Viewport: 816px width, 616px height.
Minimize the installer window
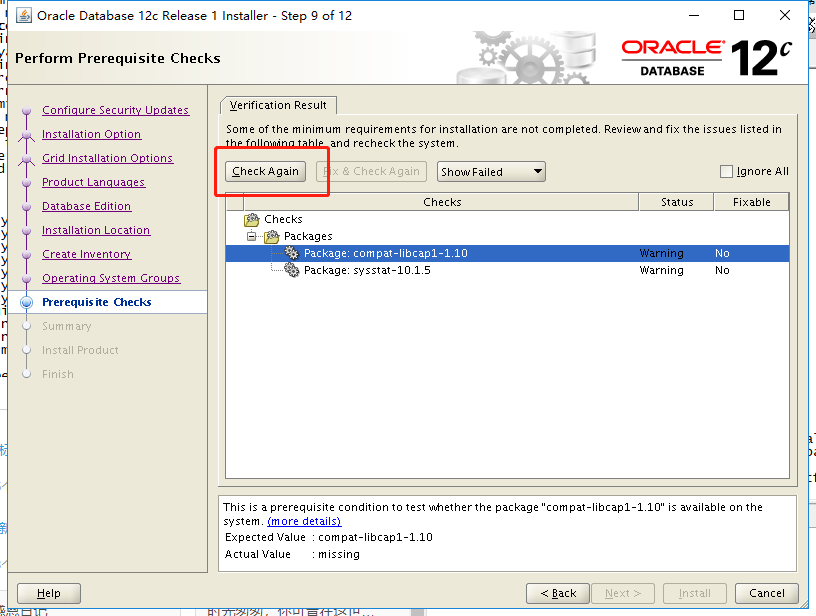[694, 15]
